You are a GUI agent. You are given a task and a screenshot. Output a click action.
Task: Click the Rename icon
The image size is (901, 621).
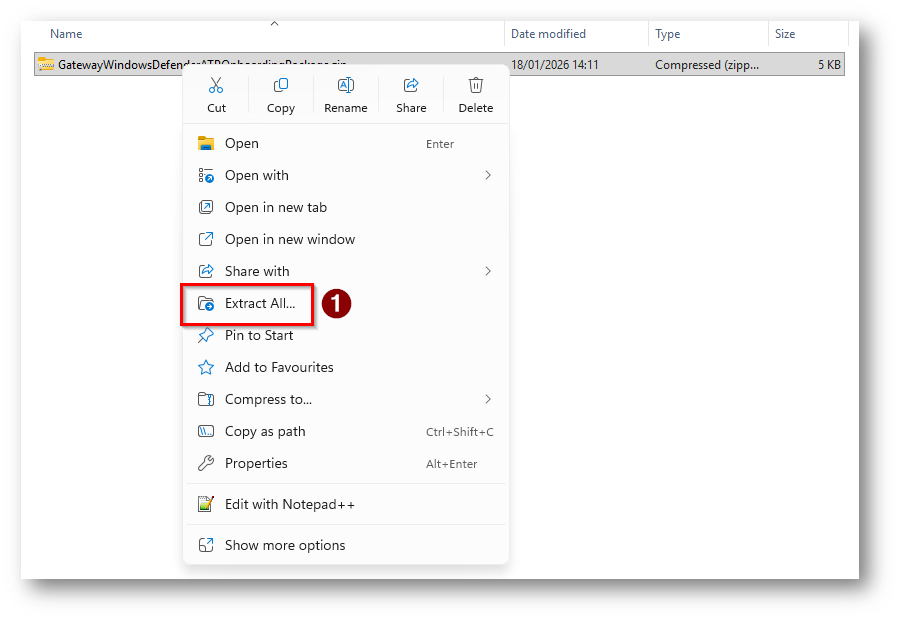[345, 86]
